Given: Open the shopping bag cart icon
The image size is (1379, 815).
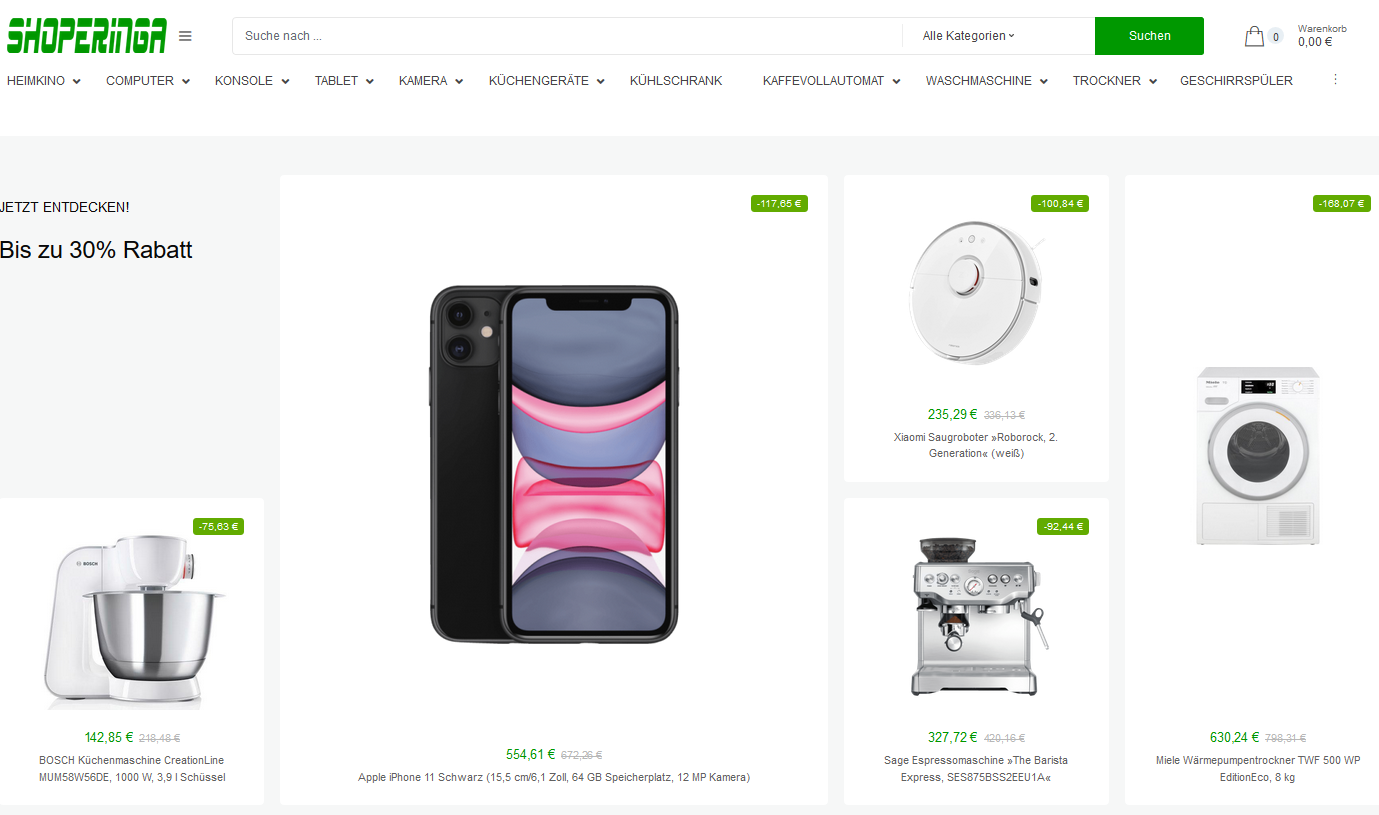Looking at the screenshot, I should pyautogui.click(x=1254, y=37).
